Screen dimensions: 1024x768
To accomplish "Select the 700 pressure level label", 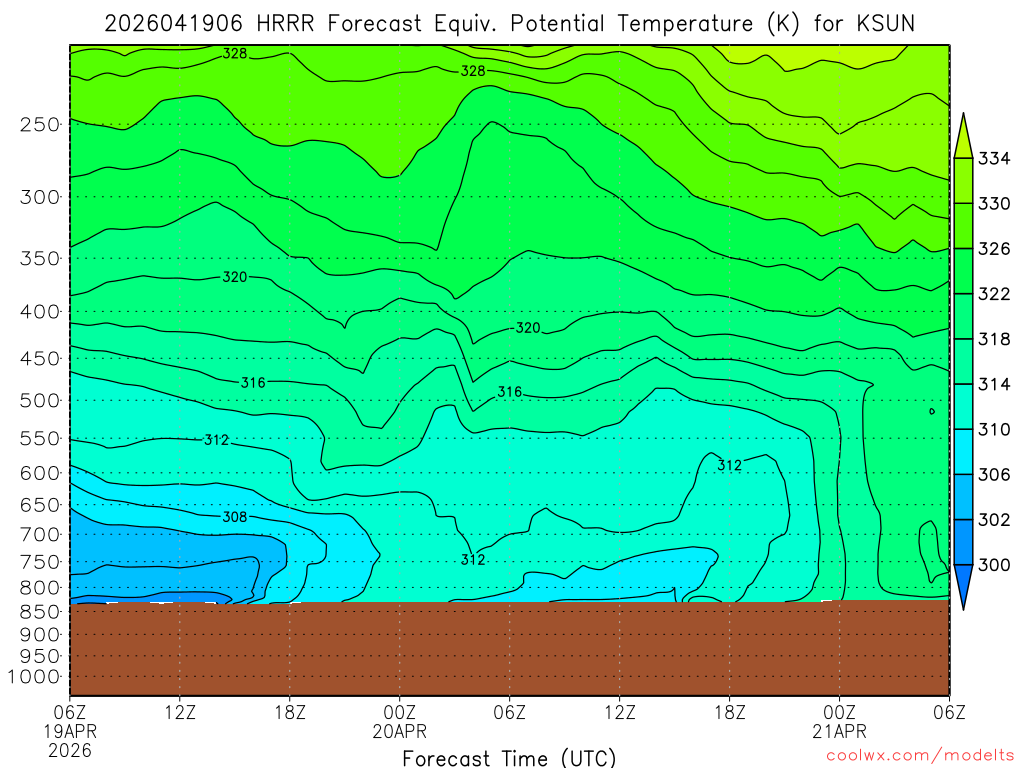I will pos(40,534).
